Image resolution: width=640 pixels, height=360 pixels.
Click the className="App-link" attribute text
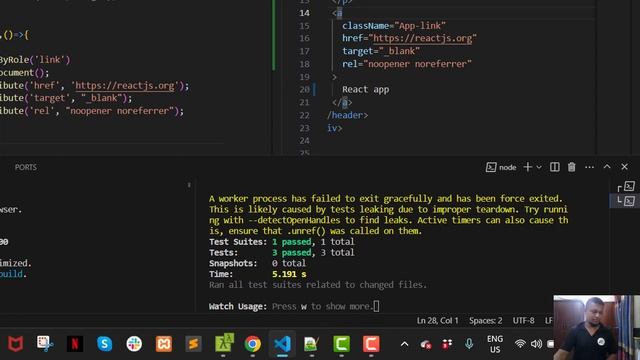pos(394,26)
